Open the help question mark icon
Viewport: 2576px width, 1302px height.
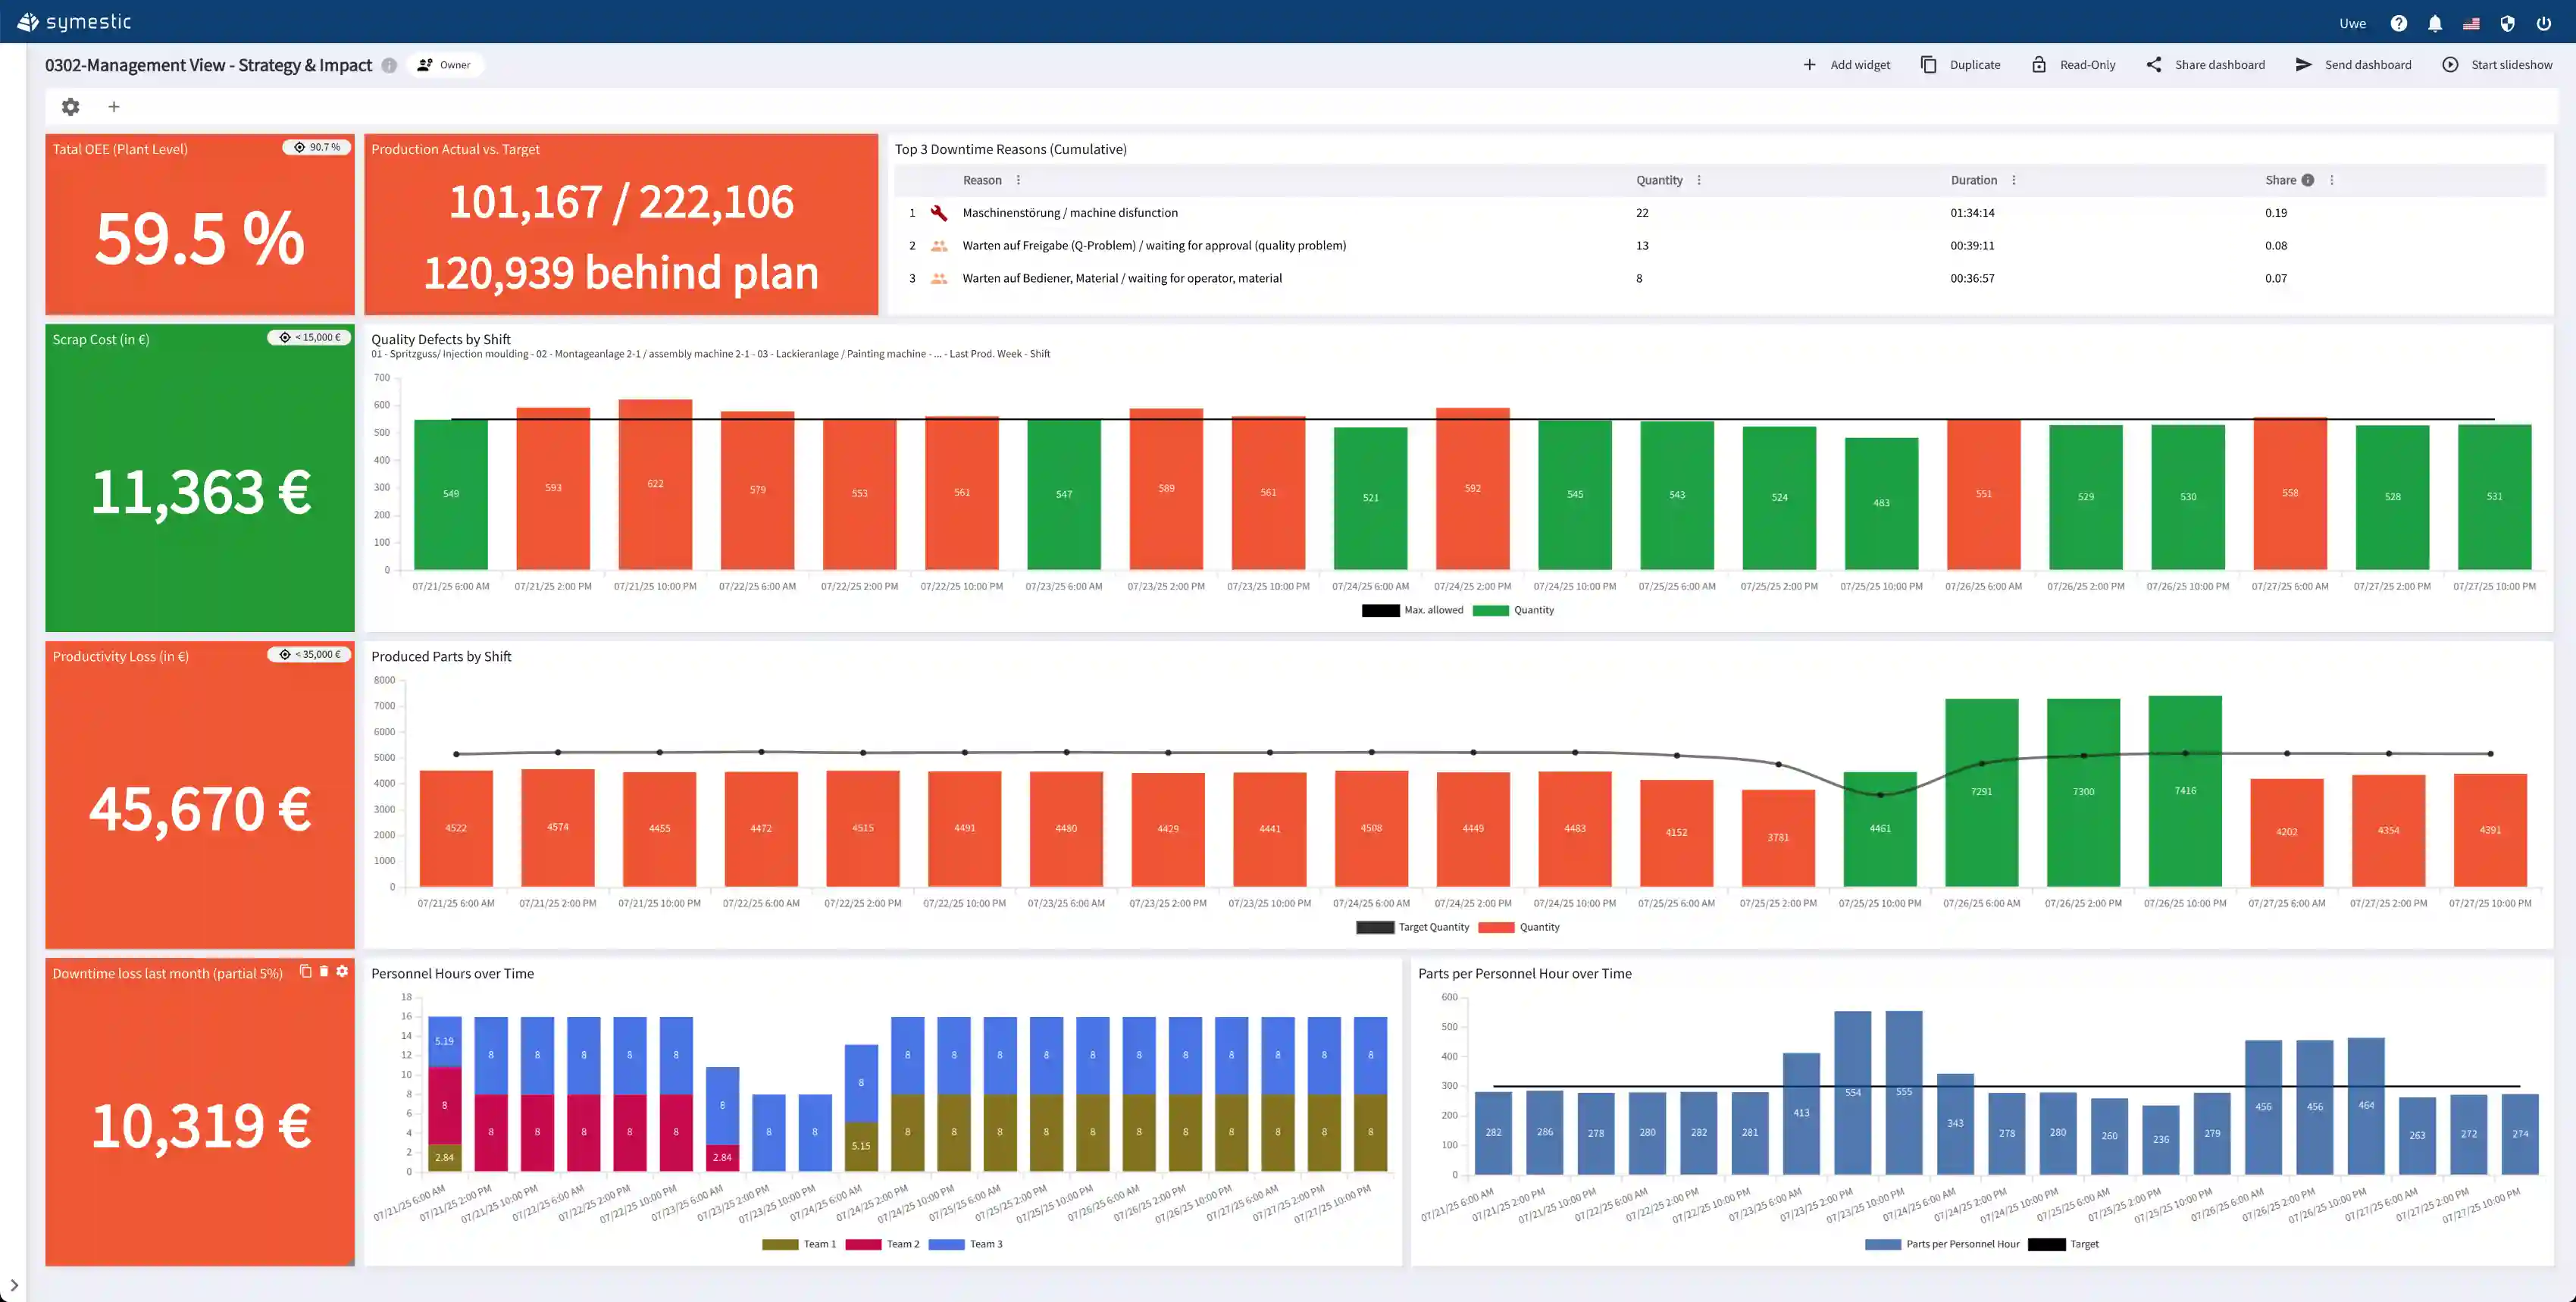(2398, 23)
